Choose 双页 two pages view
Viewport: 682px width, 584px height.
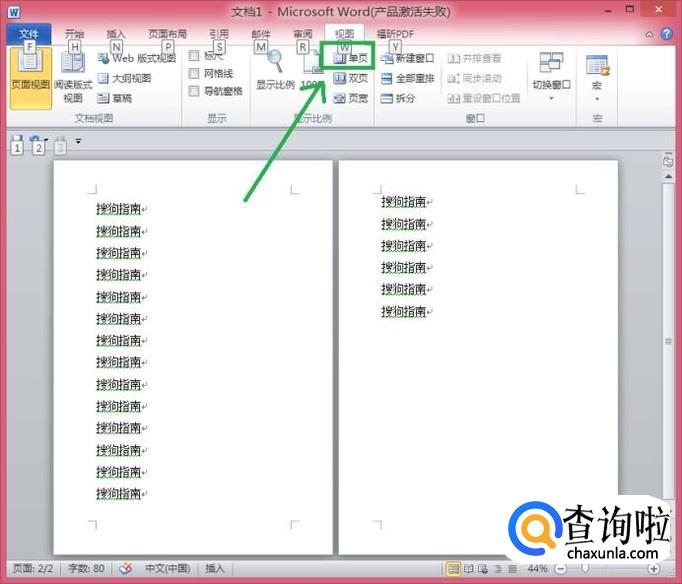click(351, 78)
